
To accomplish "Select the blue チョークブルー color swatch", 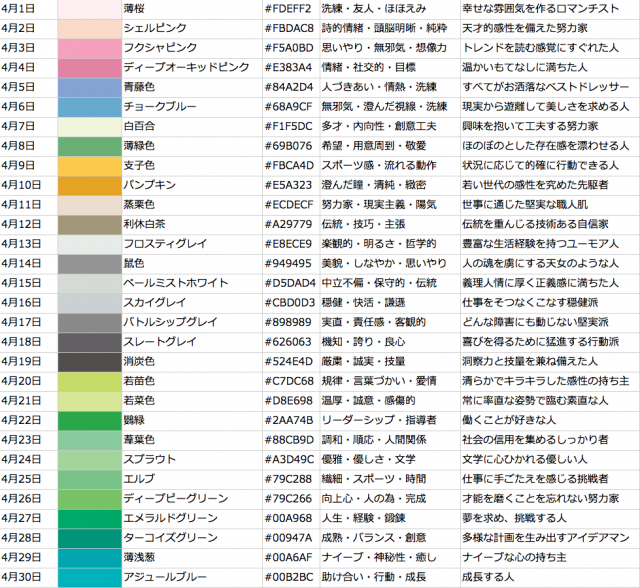I will pyautogui.click(x=89, y=107).
